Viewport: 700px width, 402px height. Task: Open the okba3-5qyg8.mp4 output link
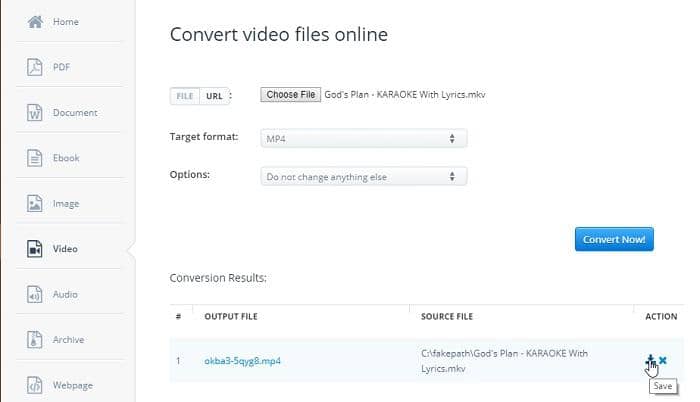coord(242,361)
